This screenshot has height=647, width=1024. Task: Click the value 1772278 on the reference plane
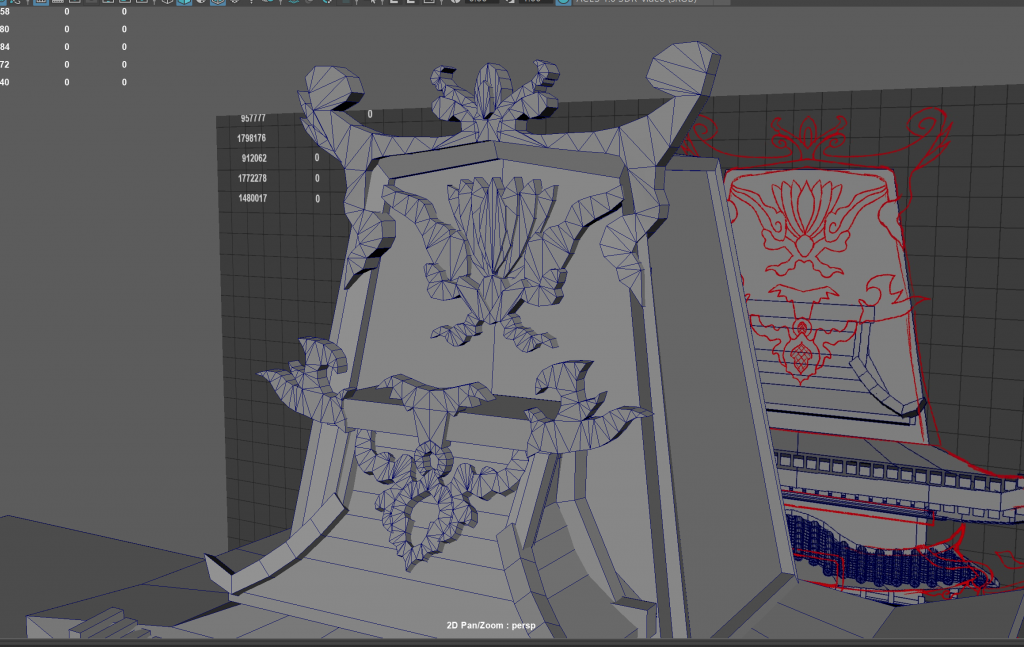coord(252,178)
